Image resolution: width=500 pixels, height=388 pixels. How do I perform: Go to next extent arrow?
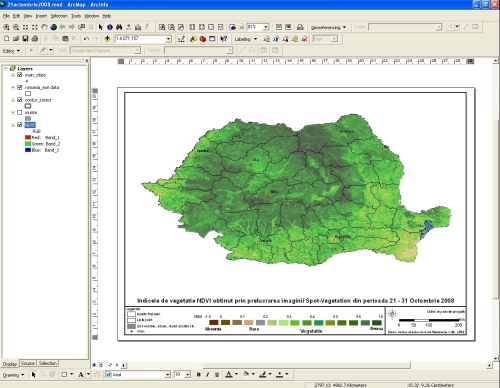point(71,27)
